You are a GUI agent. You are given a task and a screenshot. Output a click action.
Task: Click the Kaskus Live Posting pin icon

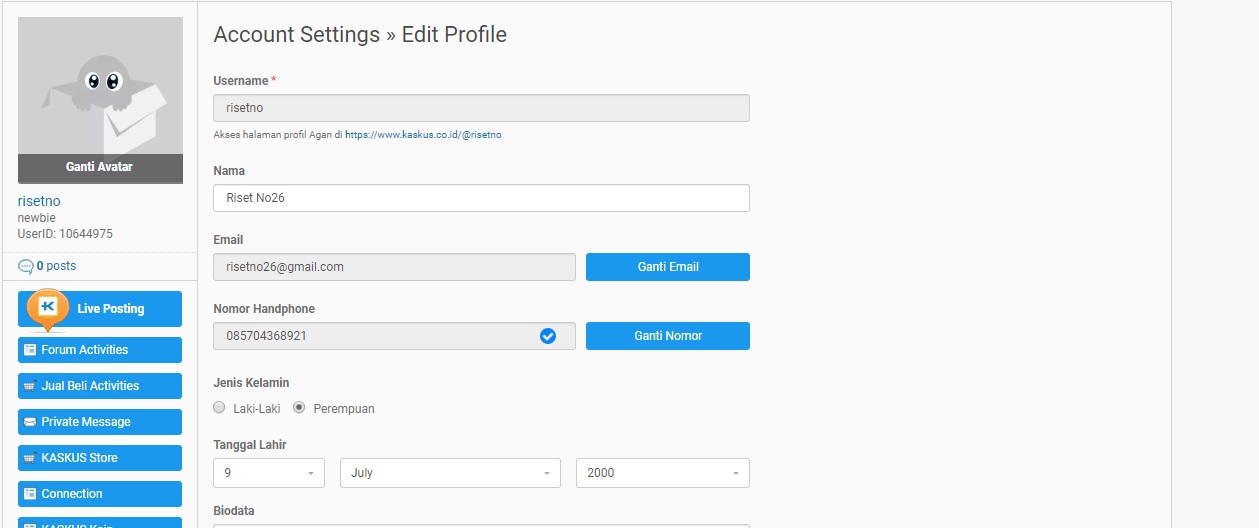click(48, 308)
